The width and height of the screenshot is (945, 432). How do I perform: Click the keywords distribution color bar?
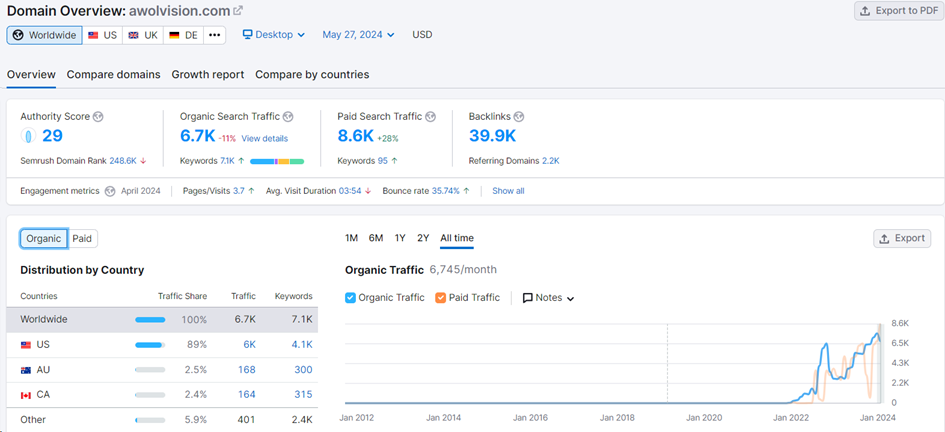(x=276, y=161)
